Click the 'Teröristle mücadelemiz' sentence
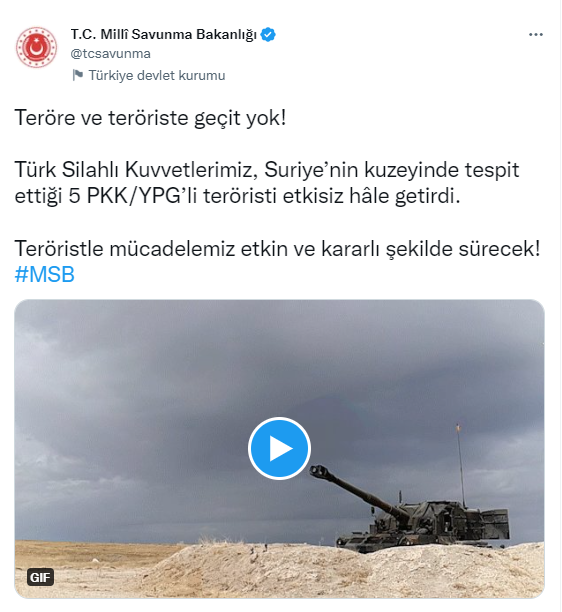The width and height of the screenshot is (562, 612). click(277, 249)
